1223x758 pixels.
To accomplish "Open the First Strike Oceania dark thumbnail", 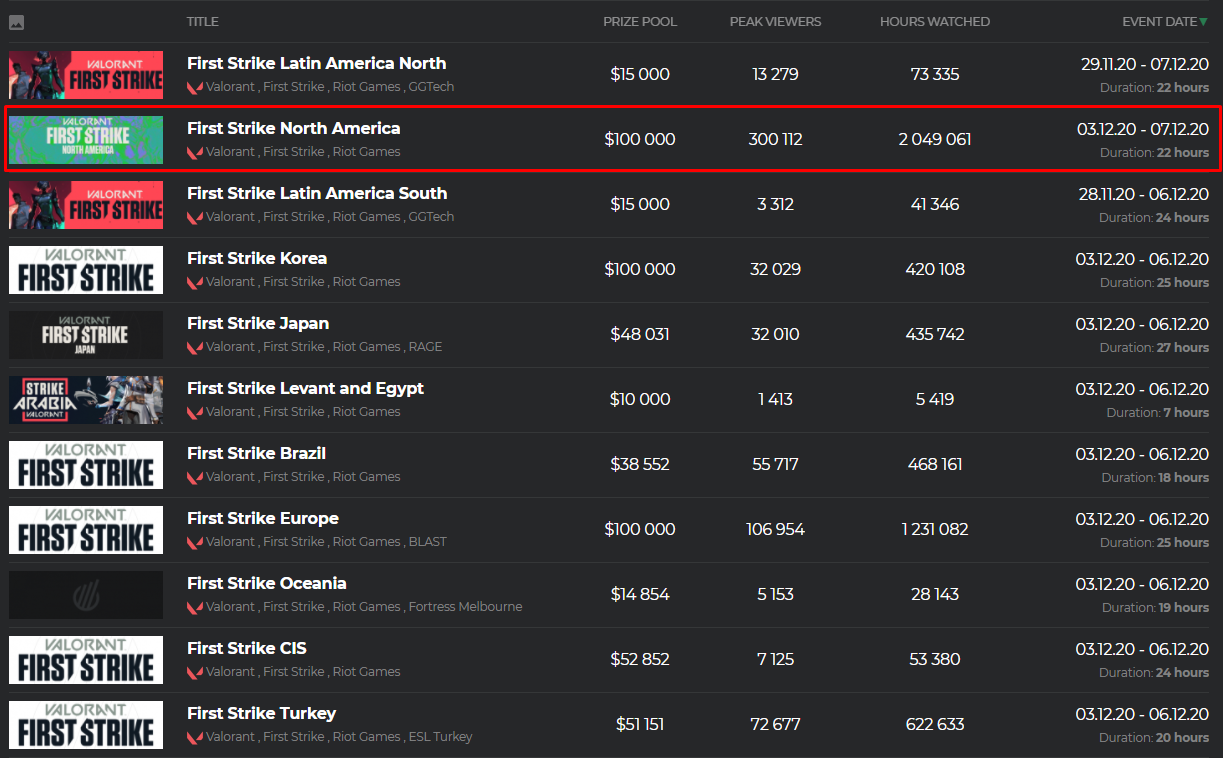I will click(86, 595).
